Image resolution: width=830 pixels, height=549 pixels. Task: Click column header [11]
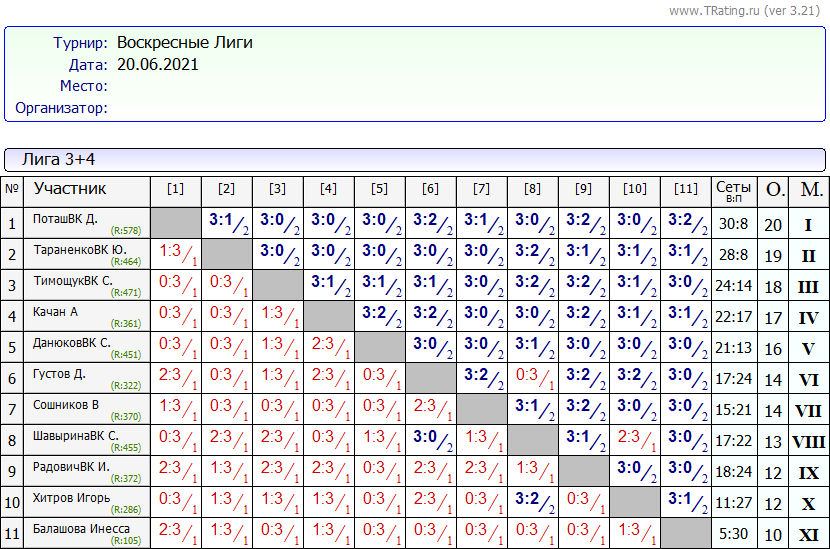click(685, 189)
